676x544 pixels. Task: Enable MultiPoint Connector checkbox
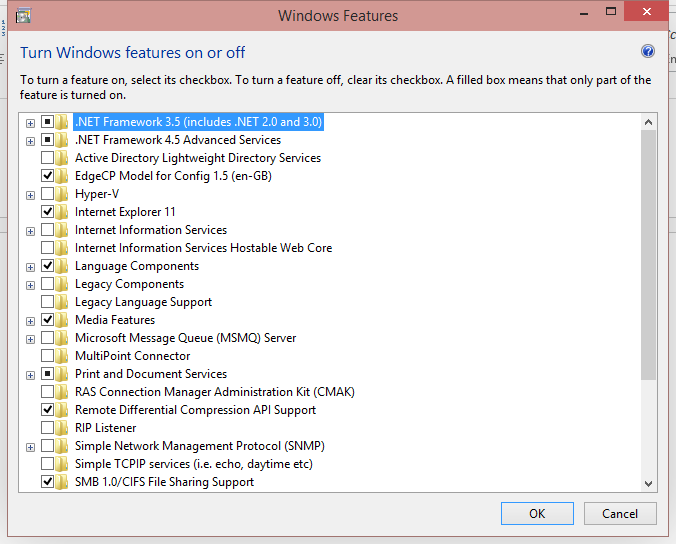(x=47, y=355)
